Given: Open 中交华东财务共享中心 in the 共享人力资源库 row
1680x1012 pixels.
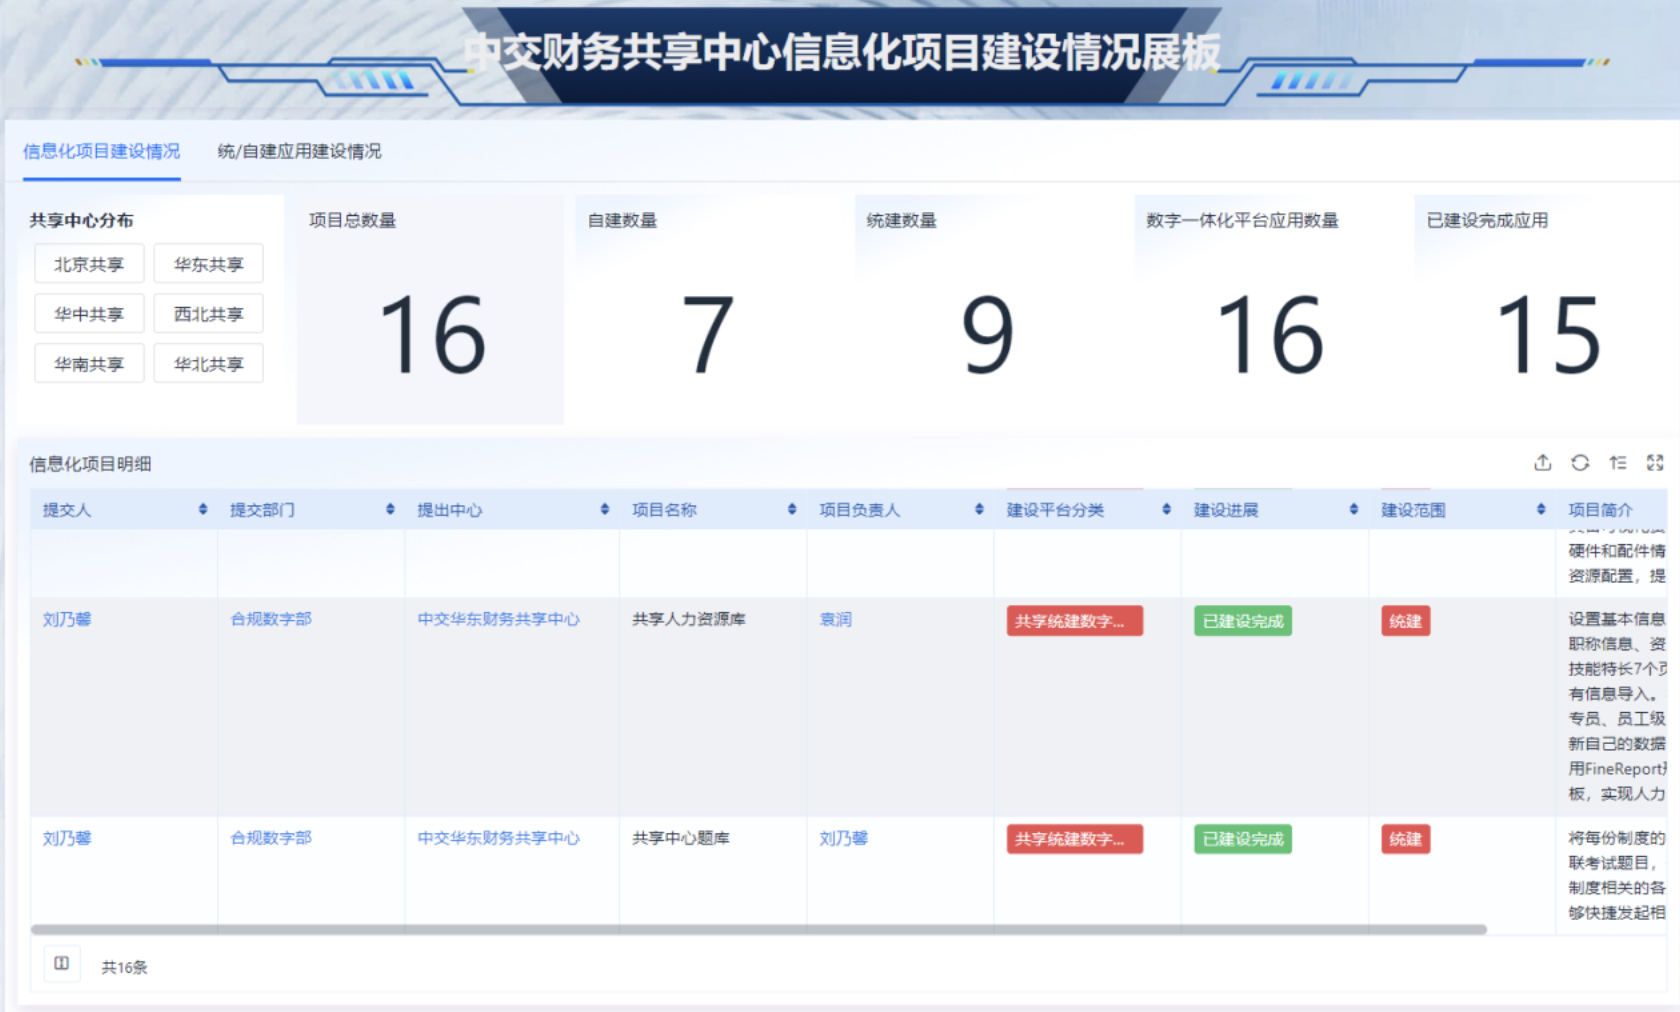Looking at the screenshot, I should point(499,620).
